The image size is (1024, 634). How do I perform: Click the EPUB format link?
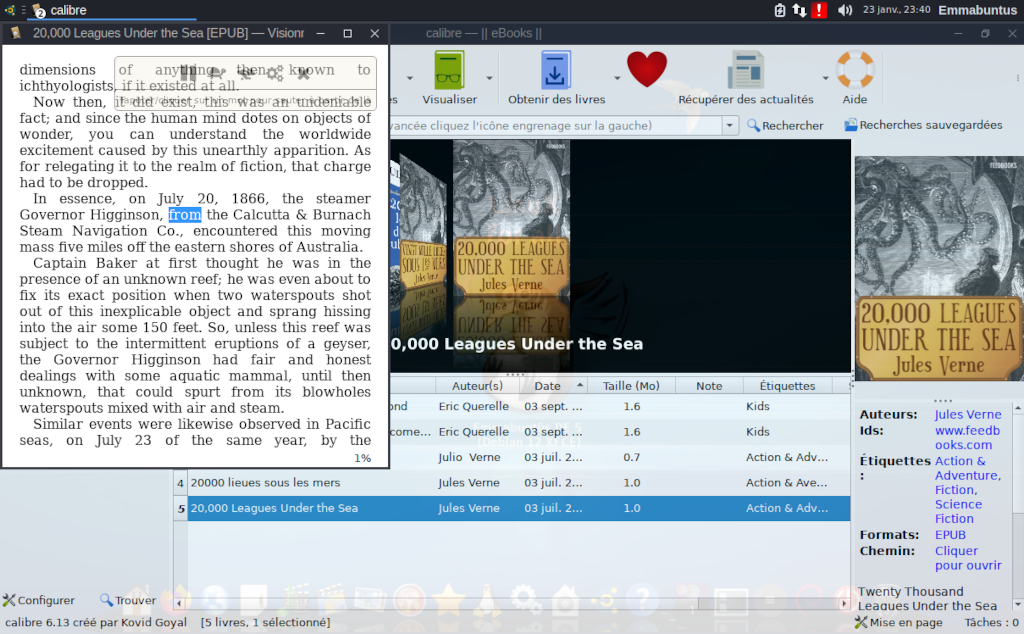(x=950, y=535)
